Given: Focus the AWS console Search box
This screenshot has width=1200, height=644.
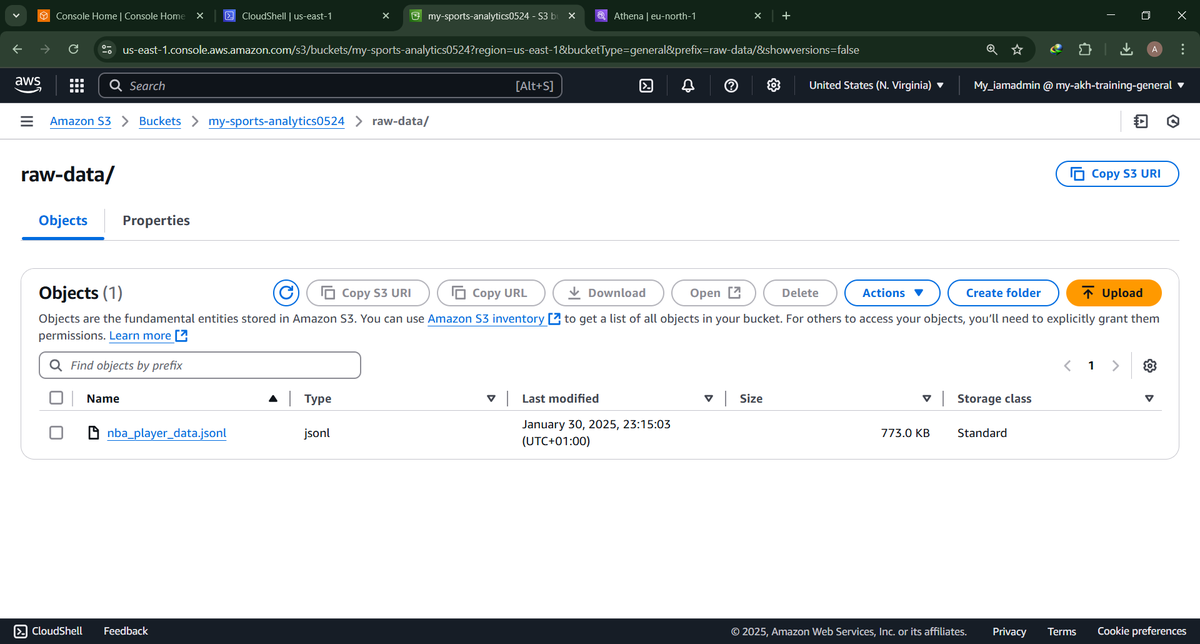Looking at the screenshot, I should point(330,86).
